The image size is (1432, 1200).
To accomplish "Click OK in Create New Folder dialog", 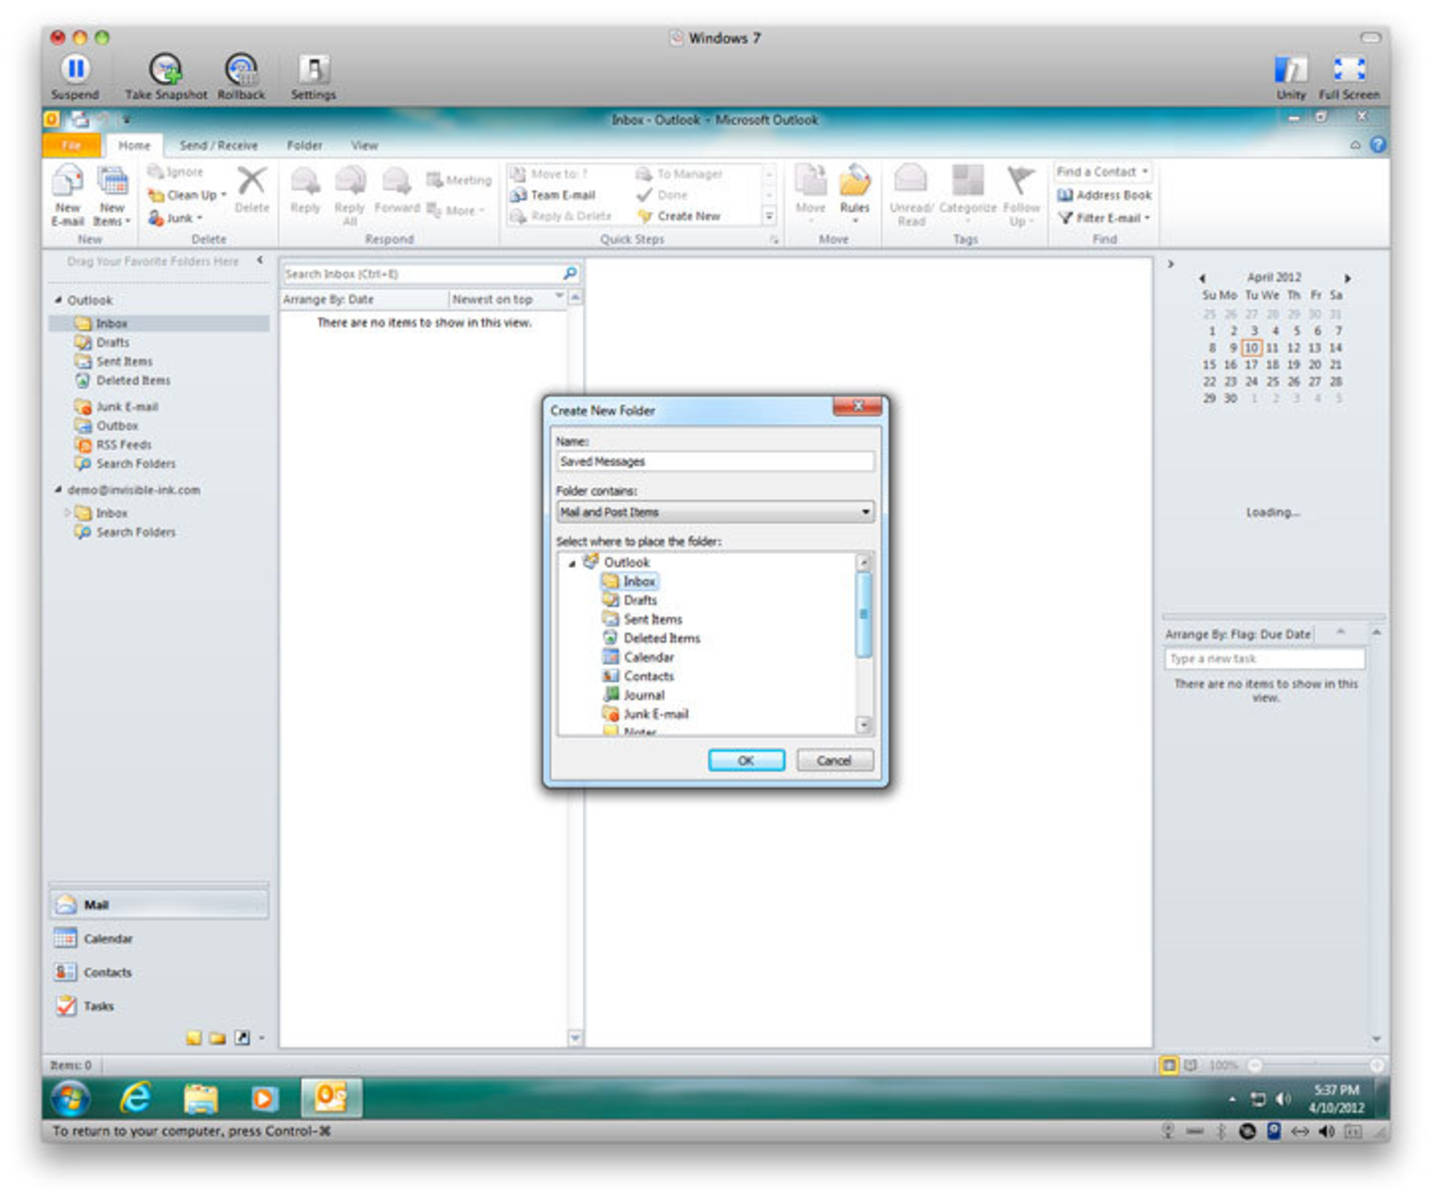I will click(x=746, y=761).
